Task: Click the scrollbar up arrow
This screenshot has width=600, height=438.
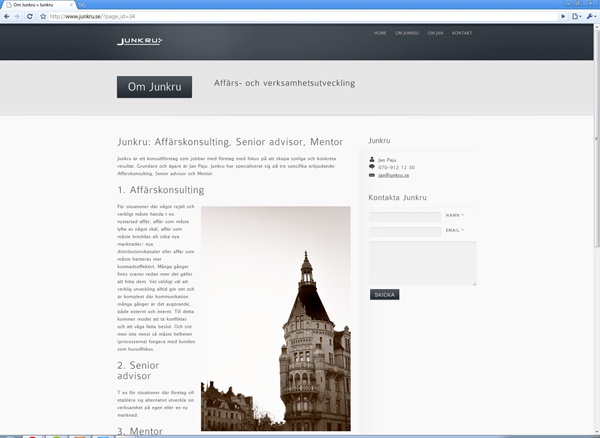Action: click(x=597, y=27)
